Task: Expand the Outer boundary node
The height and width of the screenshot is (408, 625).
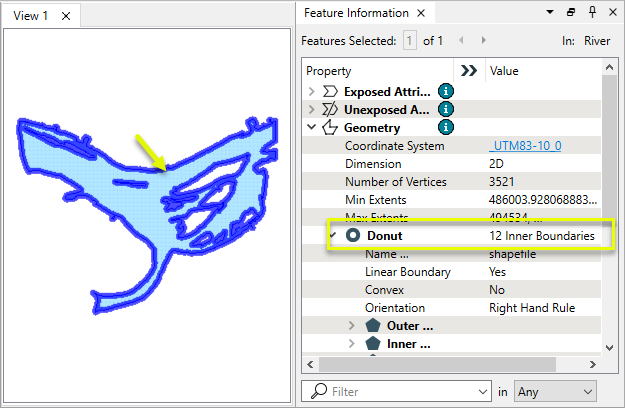Action: [352, 326]
